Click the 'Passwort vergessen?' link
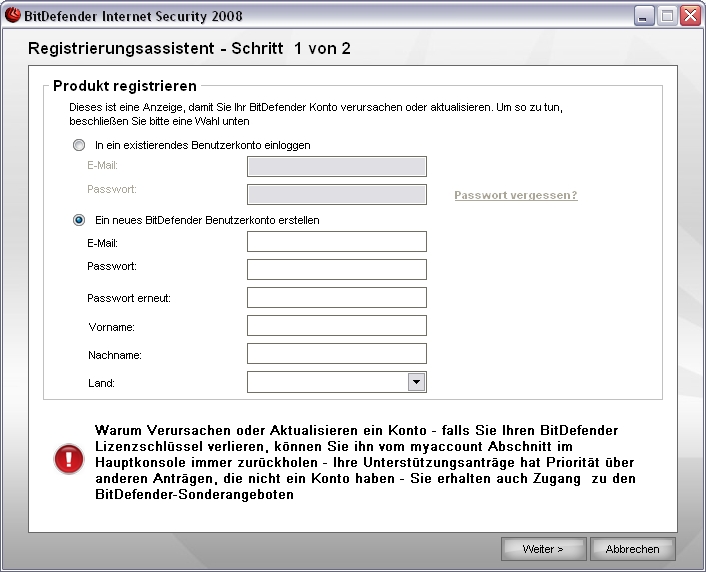The height and width of the screenshot is (572, 706). (516, 195)
